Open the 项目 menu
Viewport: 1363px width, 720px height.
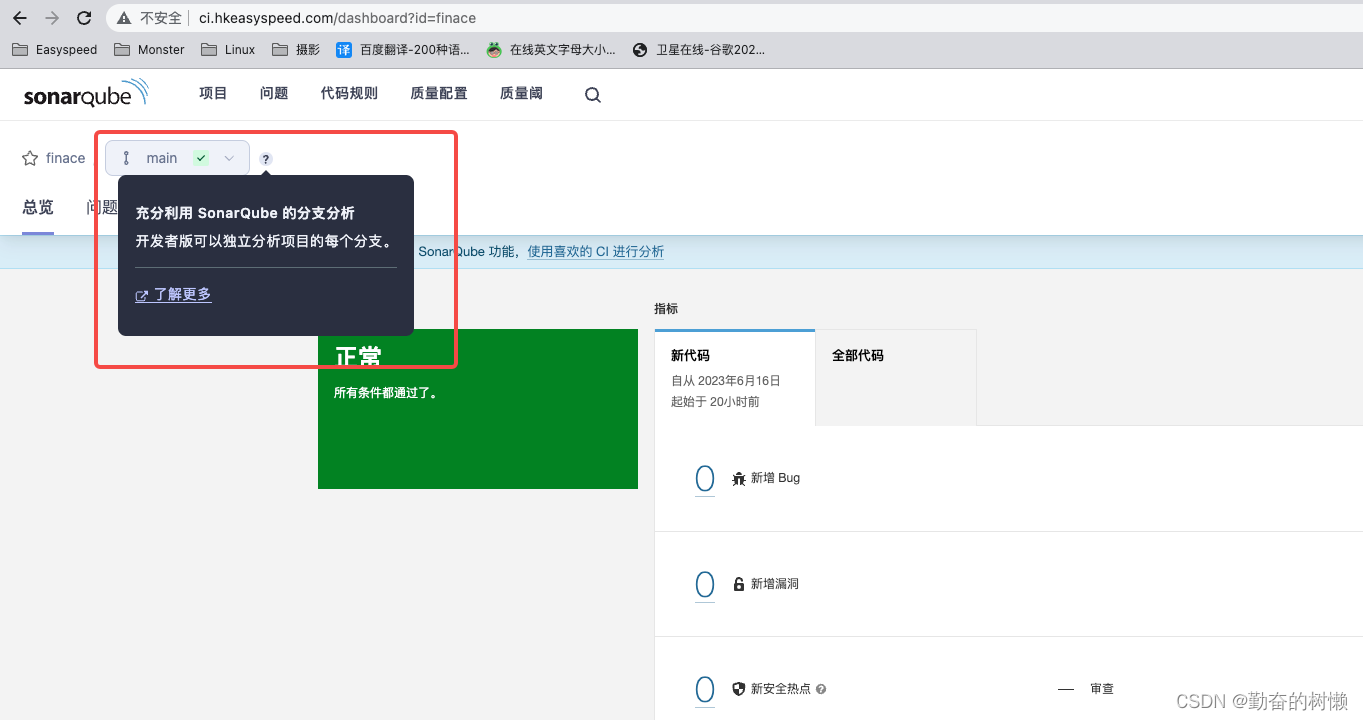tap(213, 94)
